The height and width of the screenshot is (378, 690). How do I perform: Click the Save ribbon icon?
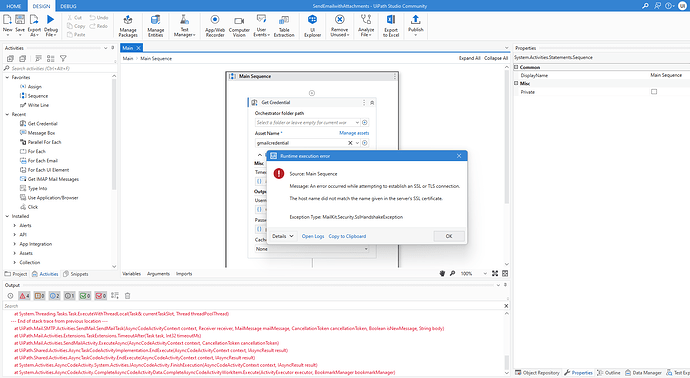(20, 20)
